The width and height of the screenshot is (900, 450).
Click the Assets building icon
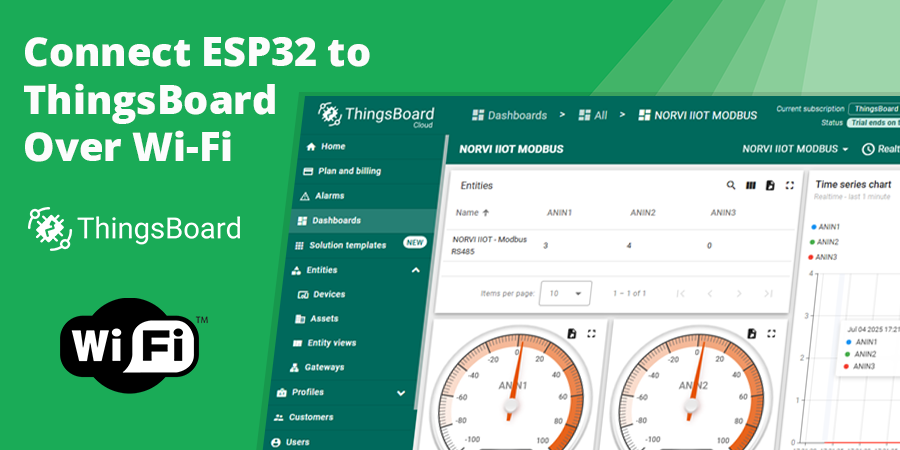(300, 319)
